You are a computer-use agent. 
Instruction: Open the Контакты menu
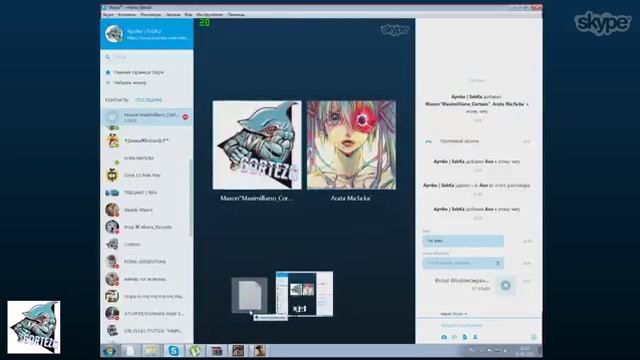click(127, 14)
